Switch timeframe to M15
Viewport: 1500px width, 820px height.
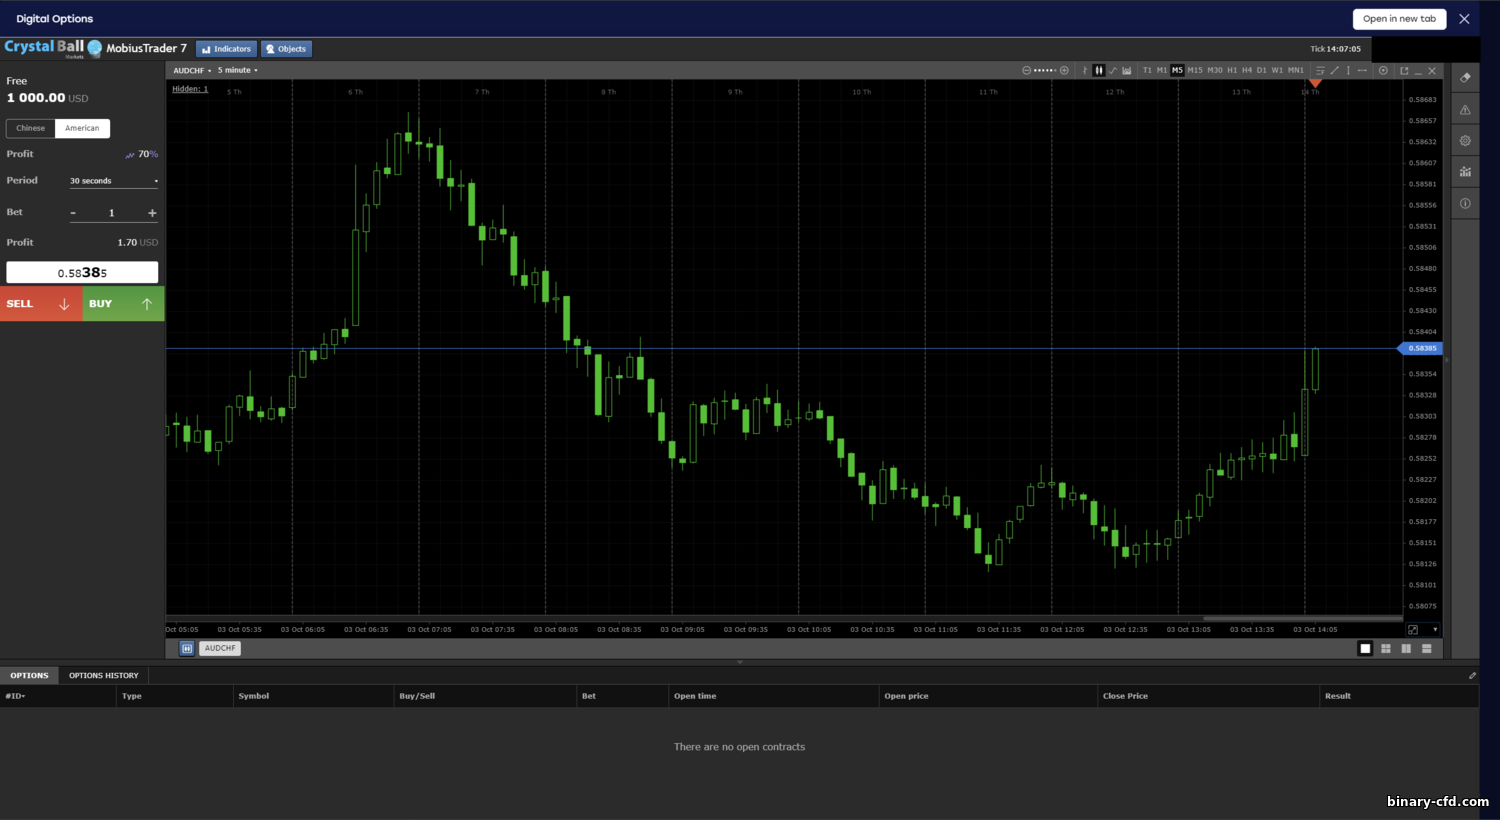[x=1195, y=70]
